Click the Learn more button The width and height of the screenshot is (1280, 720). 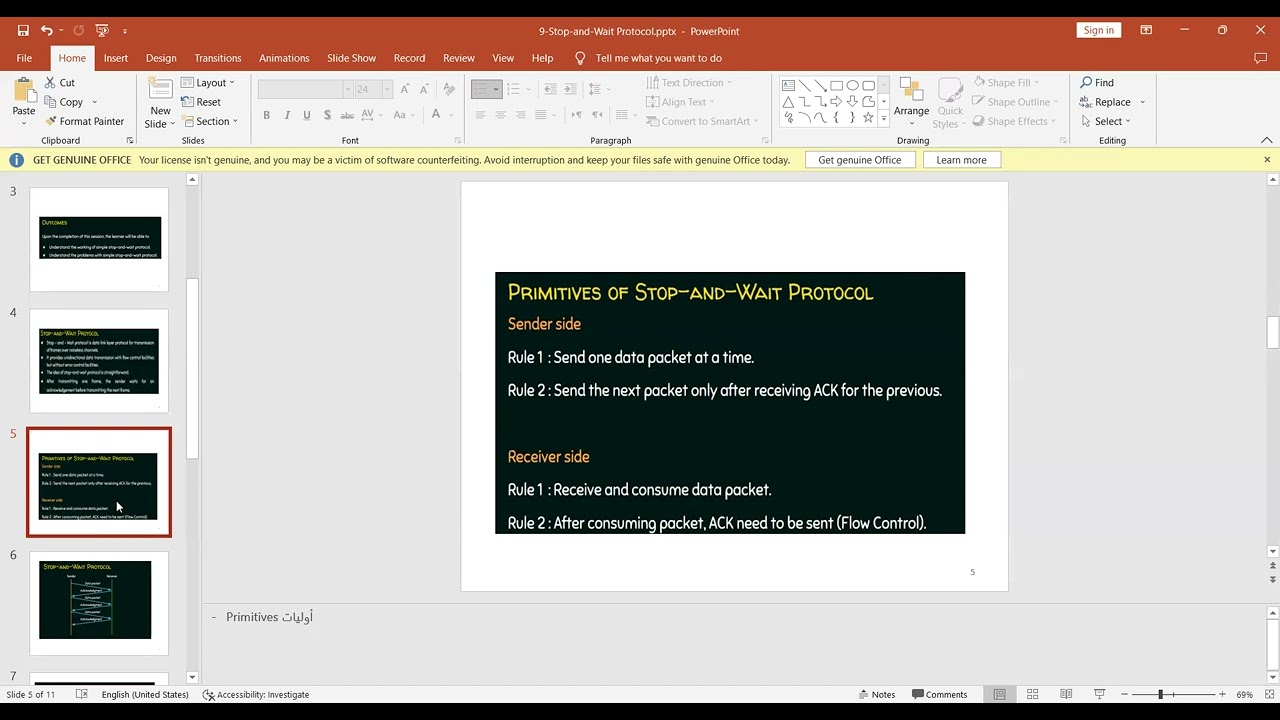(x=961, y=160)
